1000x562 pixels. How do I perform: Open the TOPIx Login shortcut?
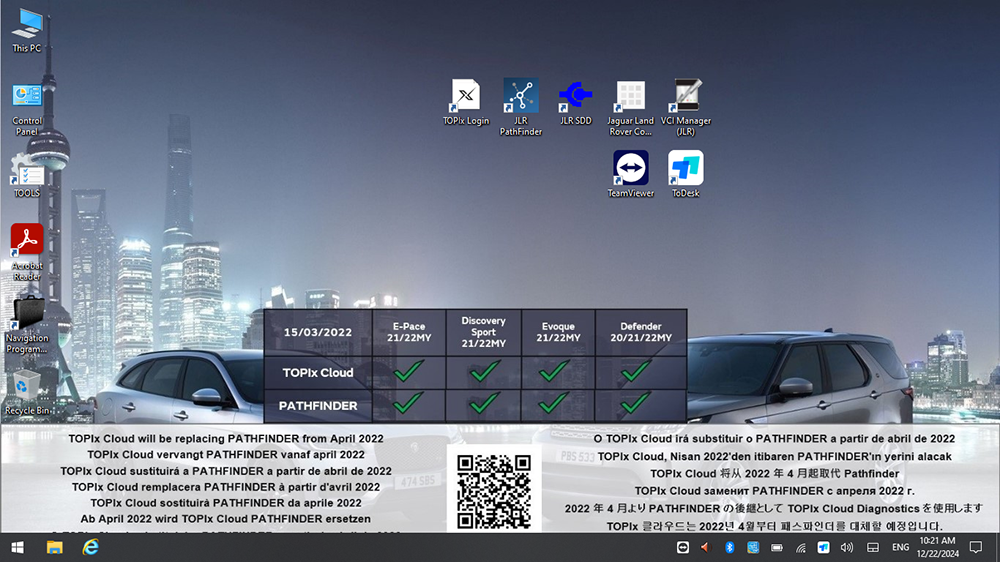click(466, 102)
